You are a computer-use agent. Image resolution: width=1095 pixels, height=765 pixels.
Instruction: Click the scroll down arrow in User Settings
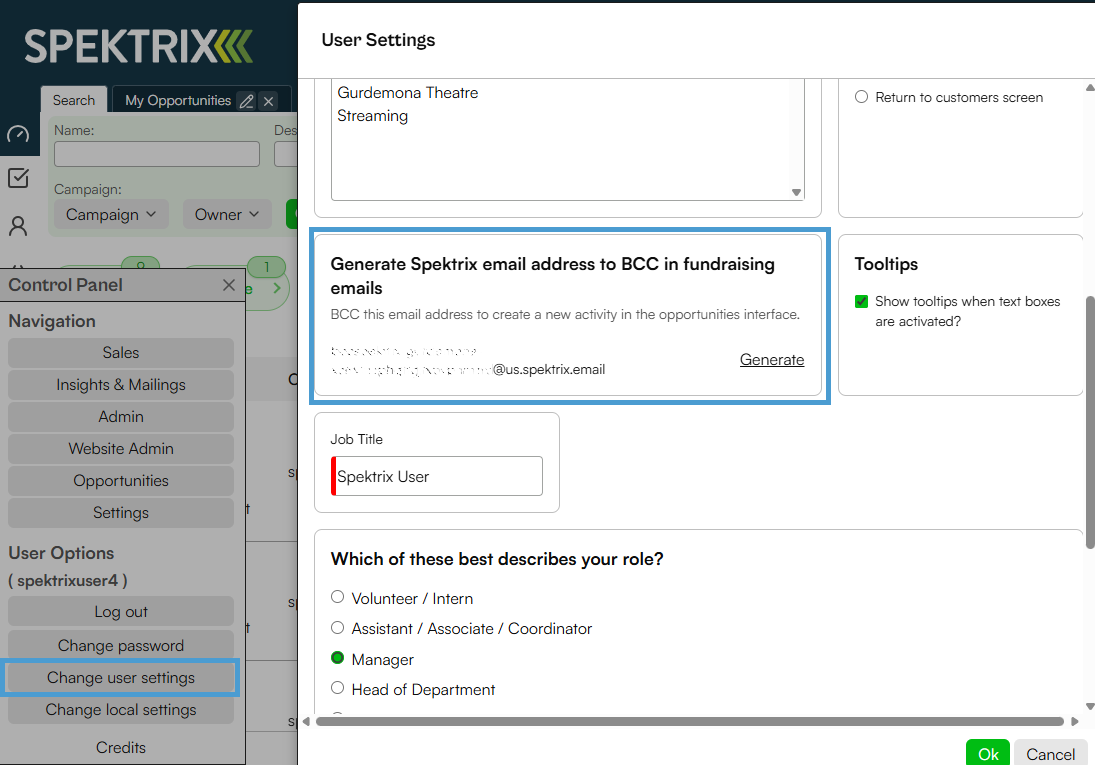click(1090, 707)
